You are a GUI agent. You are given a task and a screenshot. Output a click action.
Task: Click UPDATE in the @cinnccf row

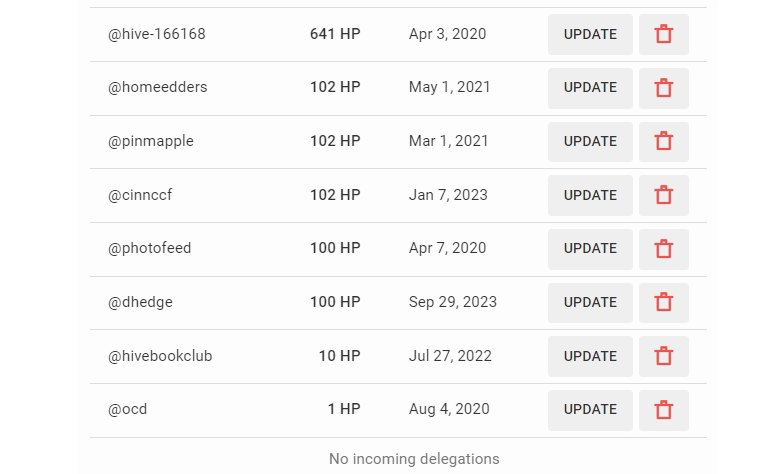[590, 196]
